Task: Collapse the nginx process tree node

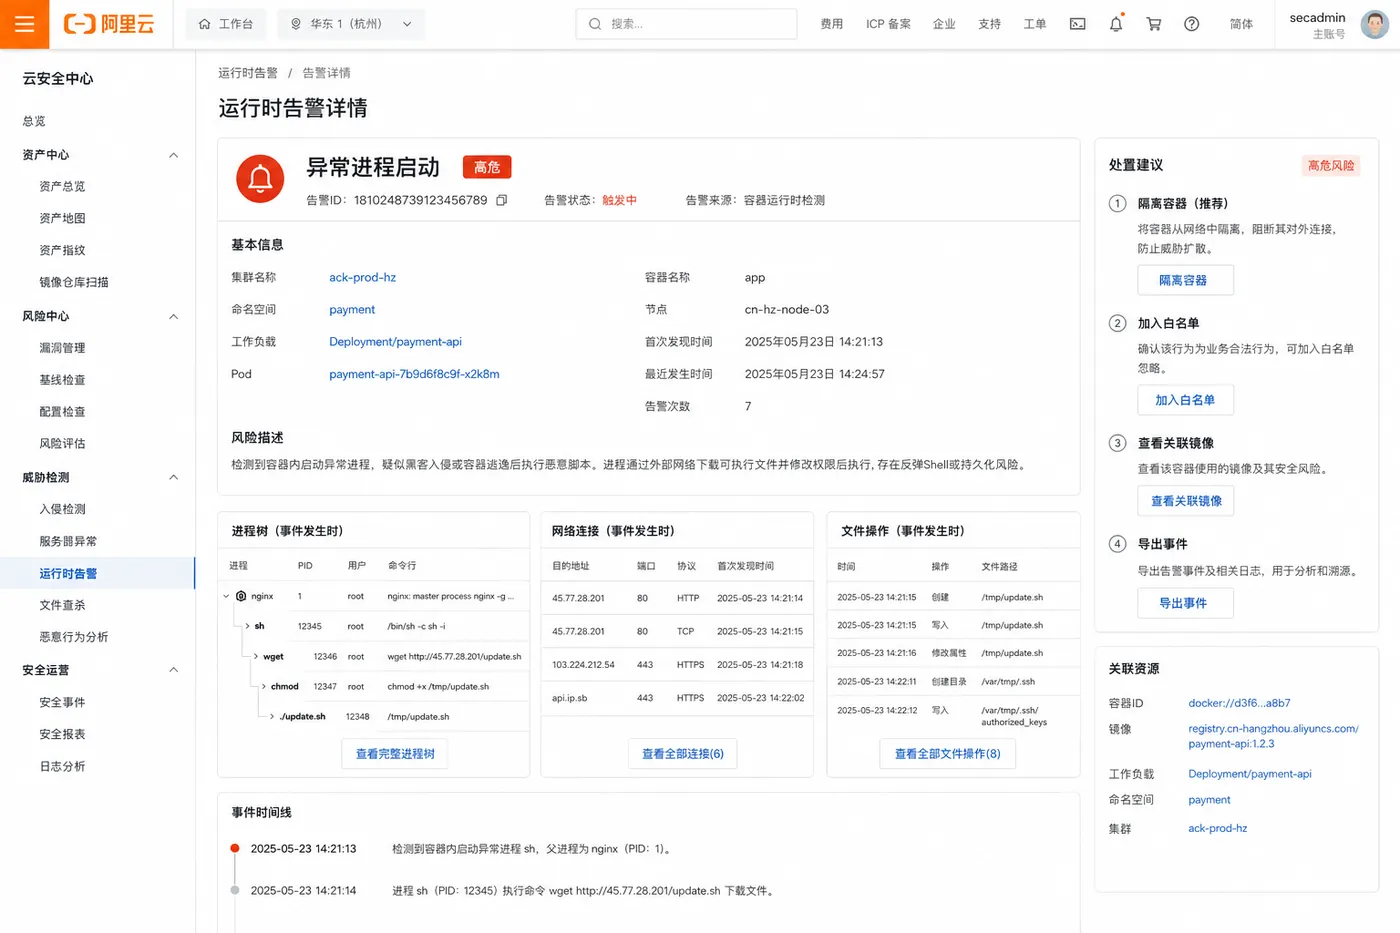Action: point(226,596)
